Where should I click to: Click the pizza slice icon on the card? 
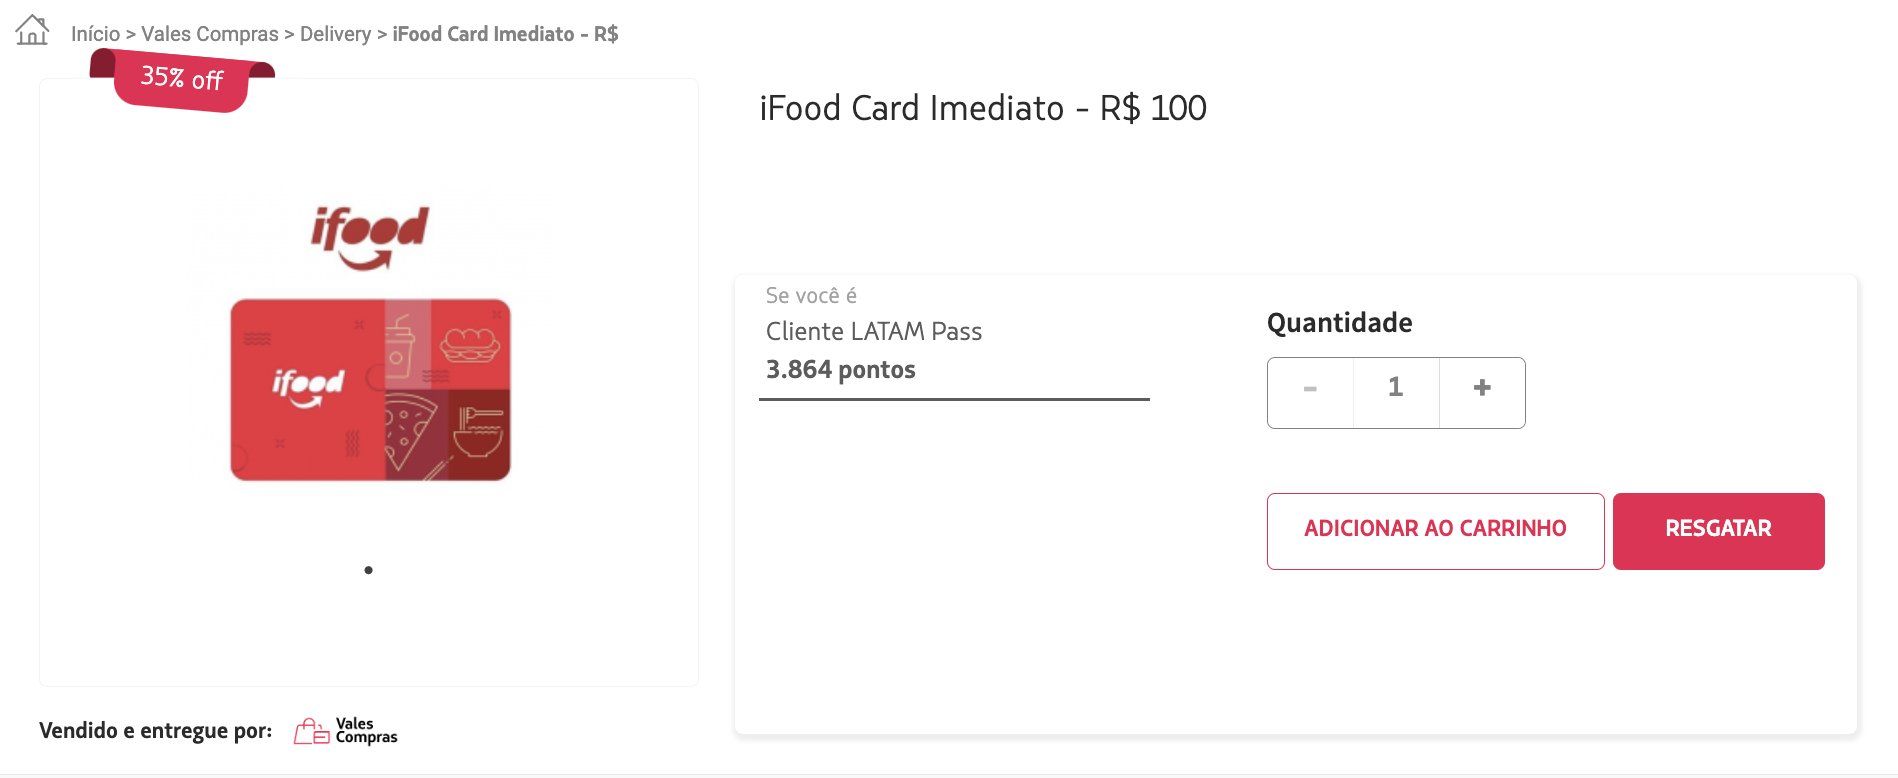click(x=410, y=433)
